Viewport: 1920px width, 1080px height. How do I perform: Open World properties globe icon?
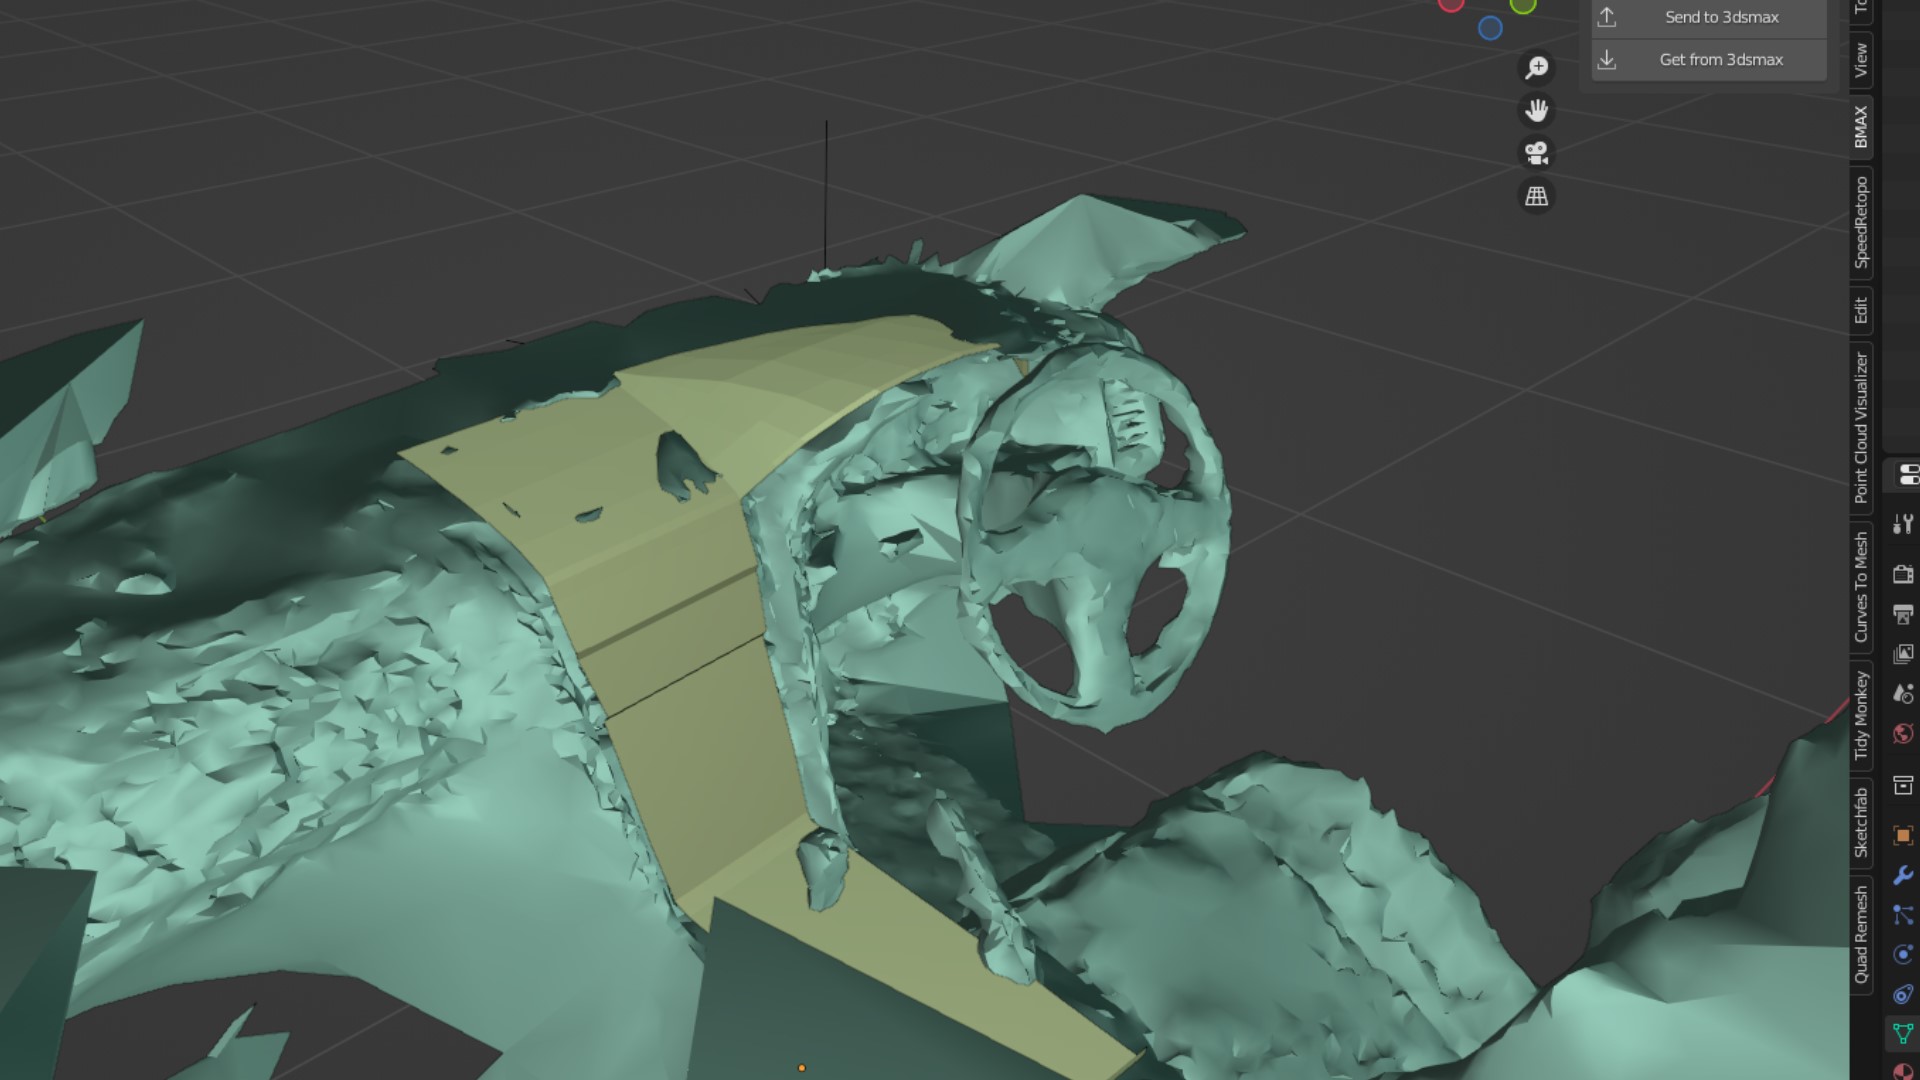pyautogui.click(x=1902, y=734)
